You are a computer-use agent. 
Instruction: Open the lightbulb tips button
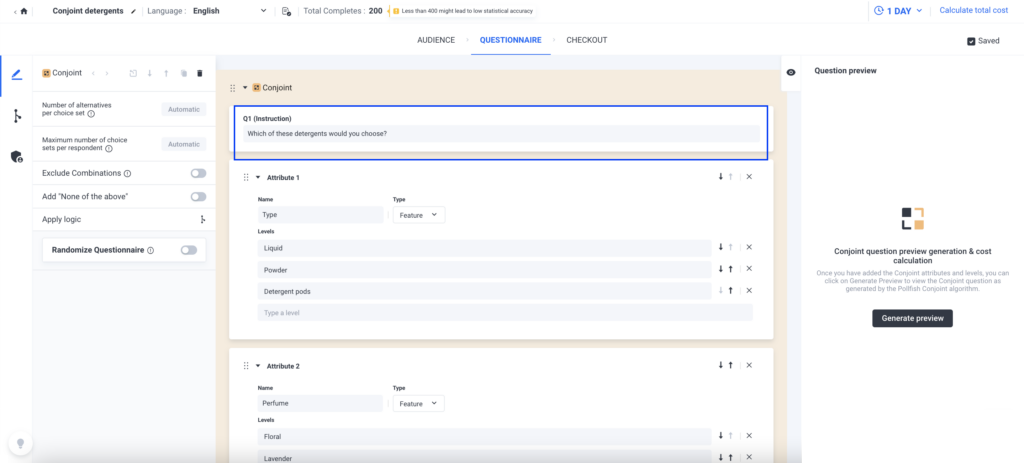tap(20, 443)
